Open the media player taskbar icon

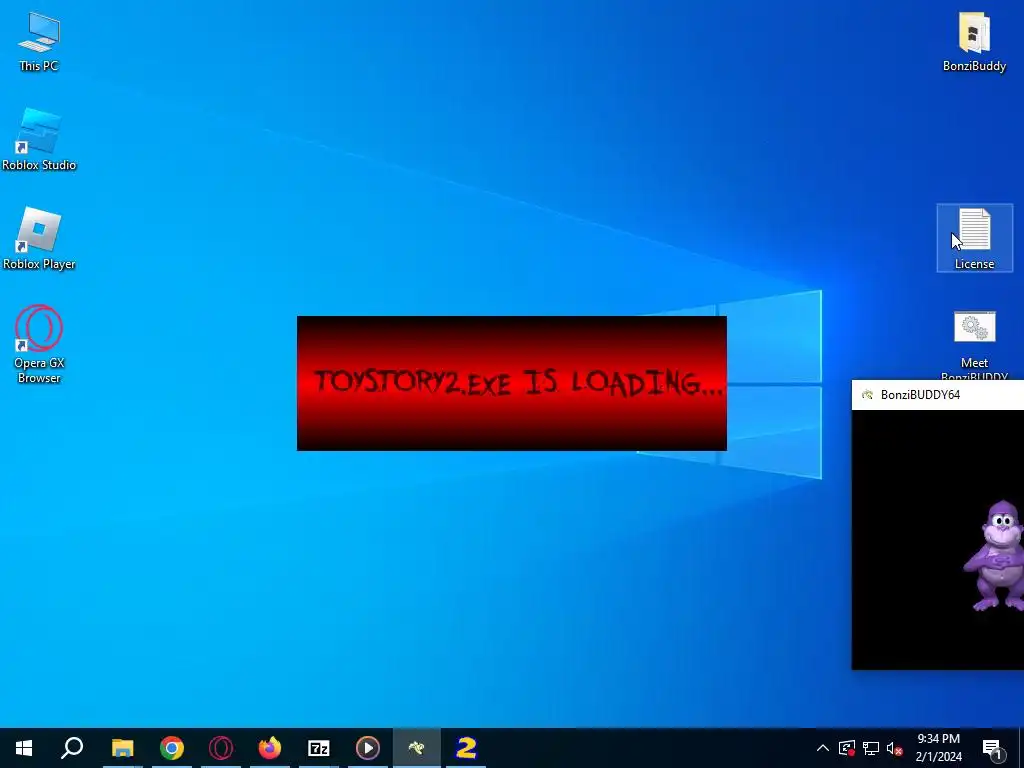click(x=368, y=748)
